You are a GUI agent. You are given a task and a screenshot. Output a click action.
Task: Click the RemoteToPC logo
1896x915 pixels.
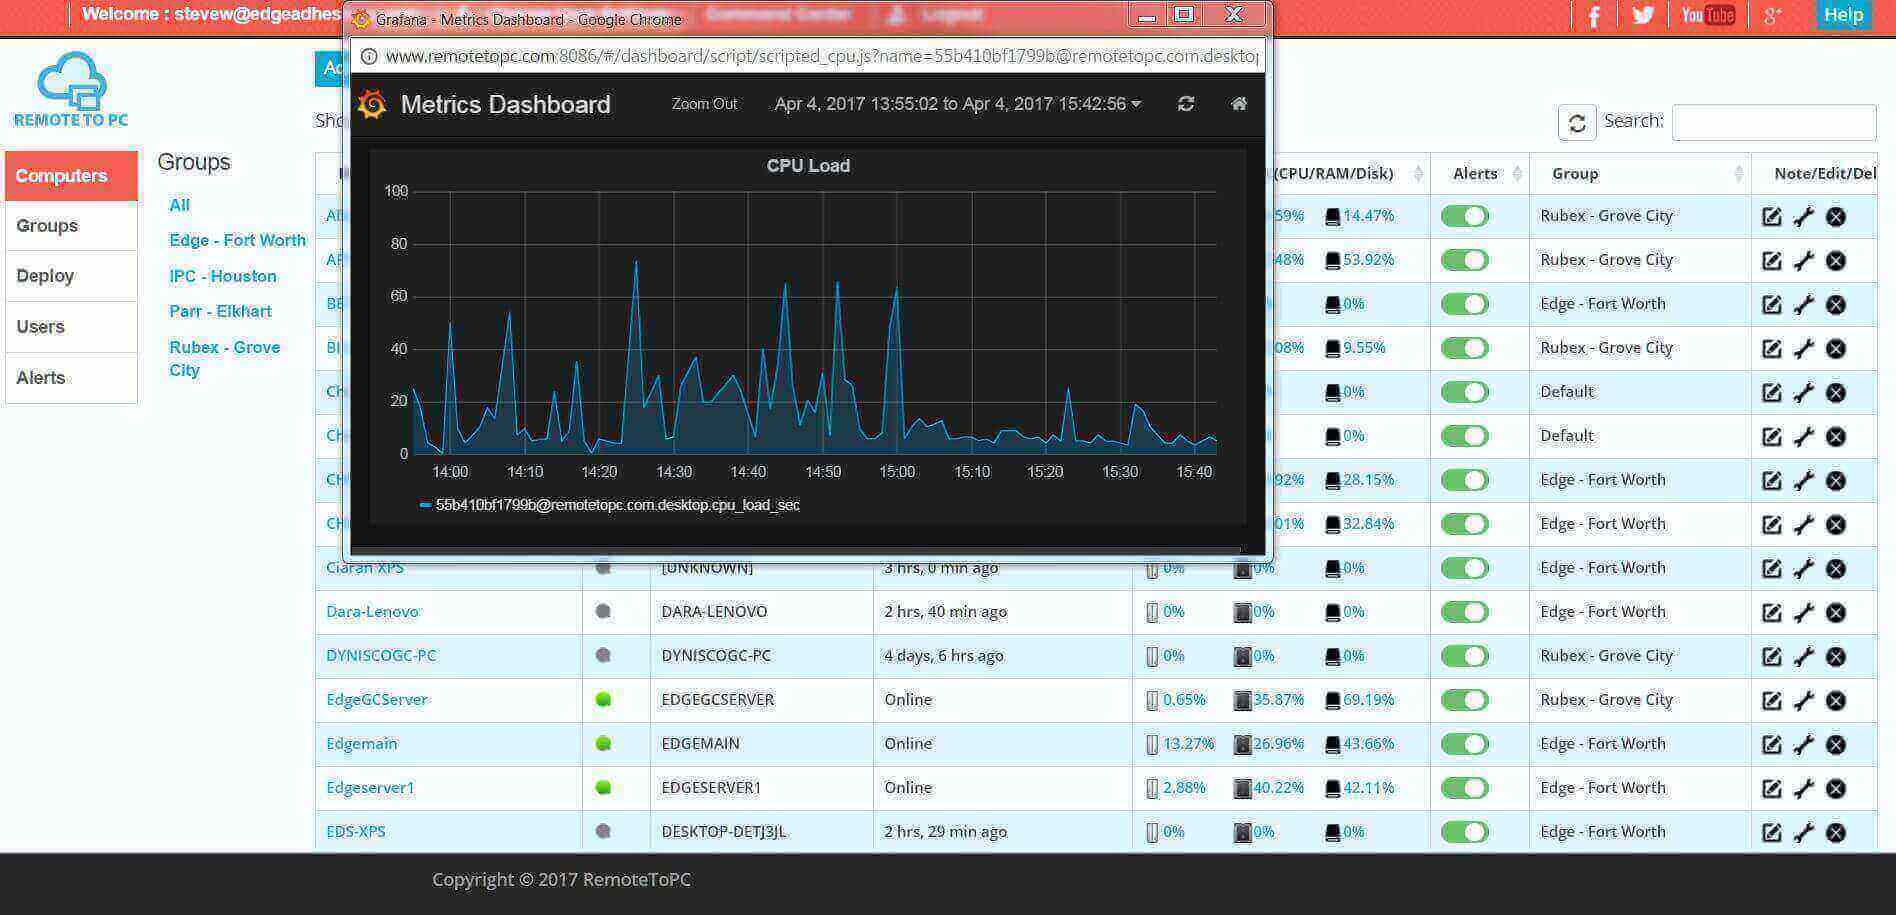71,90
